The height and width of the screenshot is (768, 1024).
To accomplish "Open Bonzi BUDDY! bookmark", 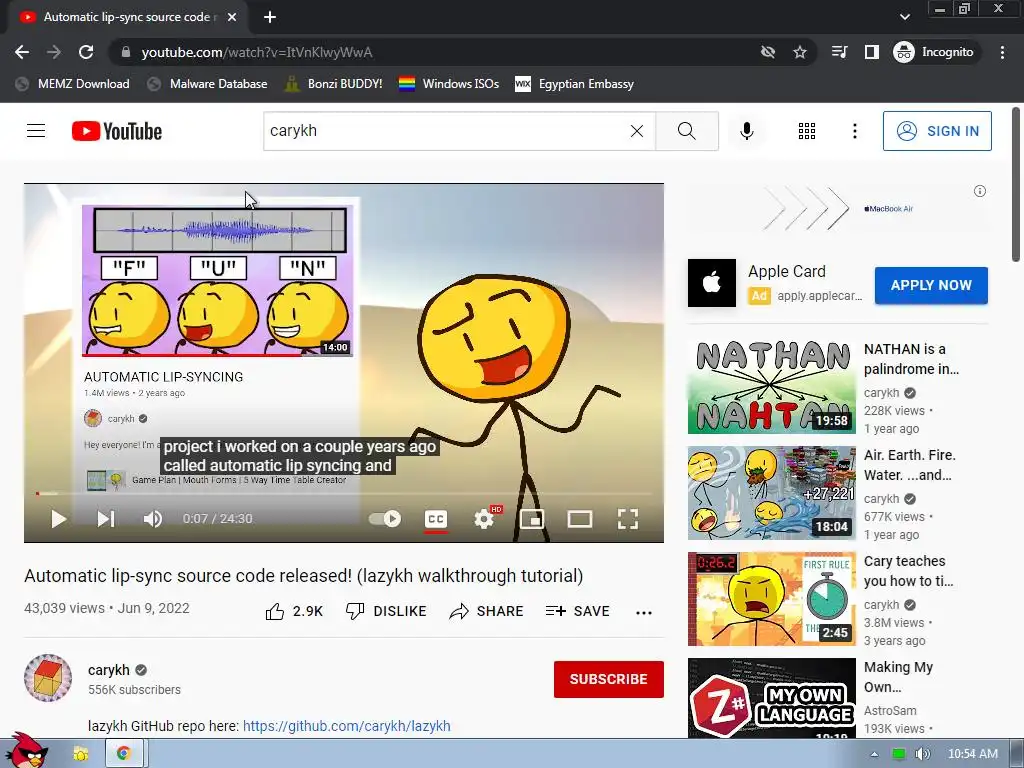I will pos(333,84).
